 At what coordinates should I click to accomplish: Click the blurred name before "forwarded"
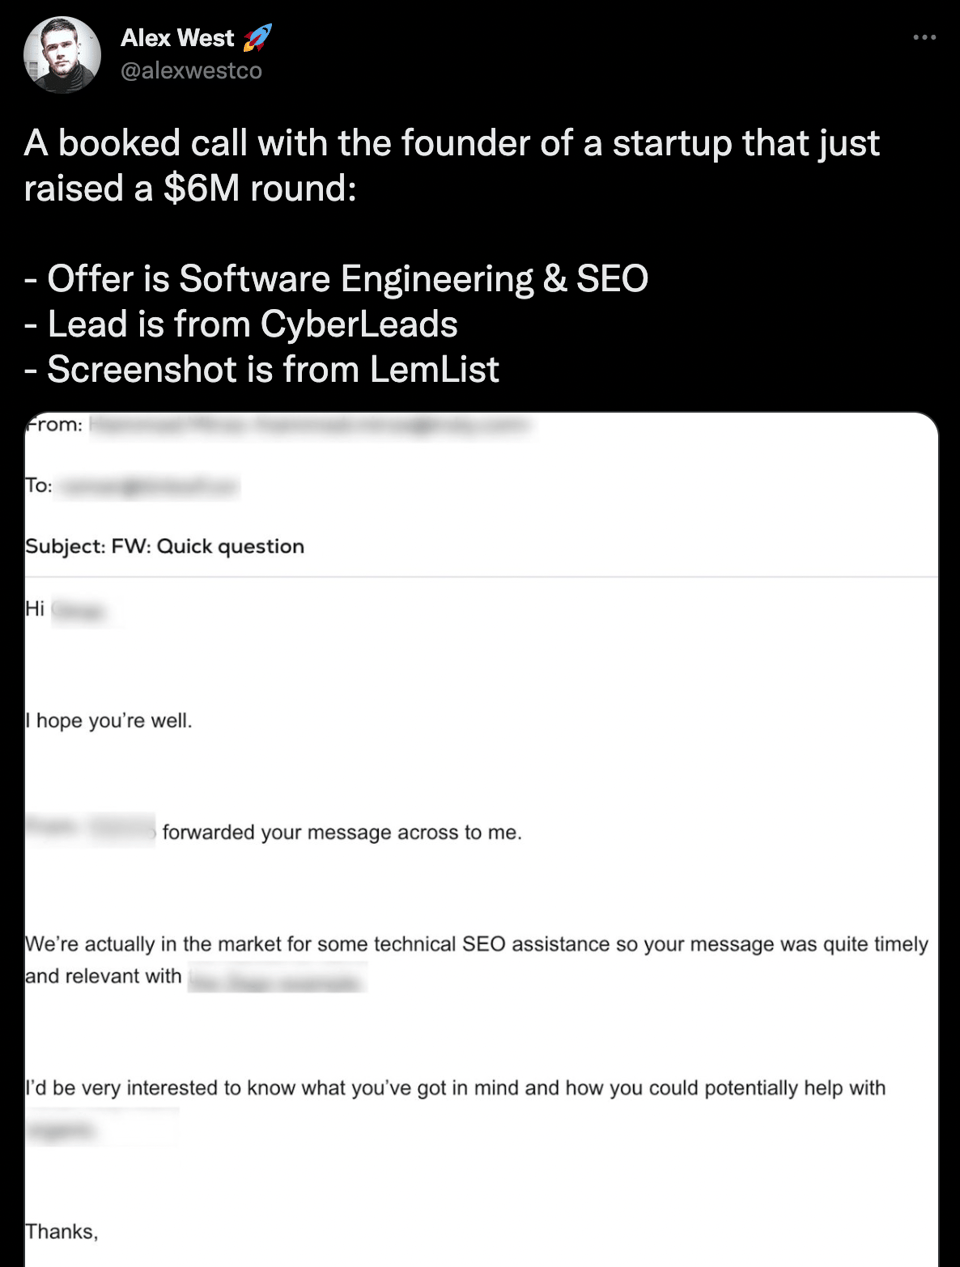[90, 830]
